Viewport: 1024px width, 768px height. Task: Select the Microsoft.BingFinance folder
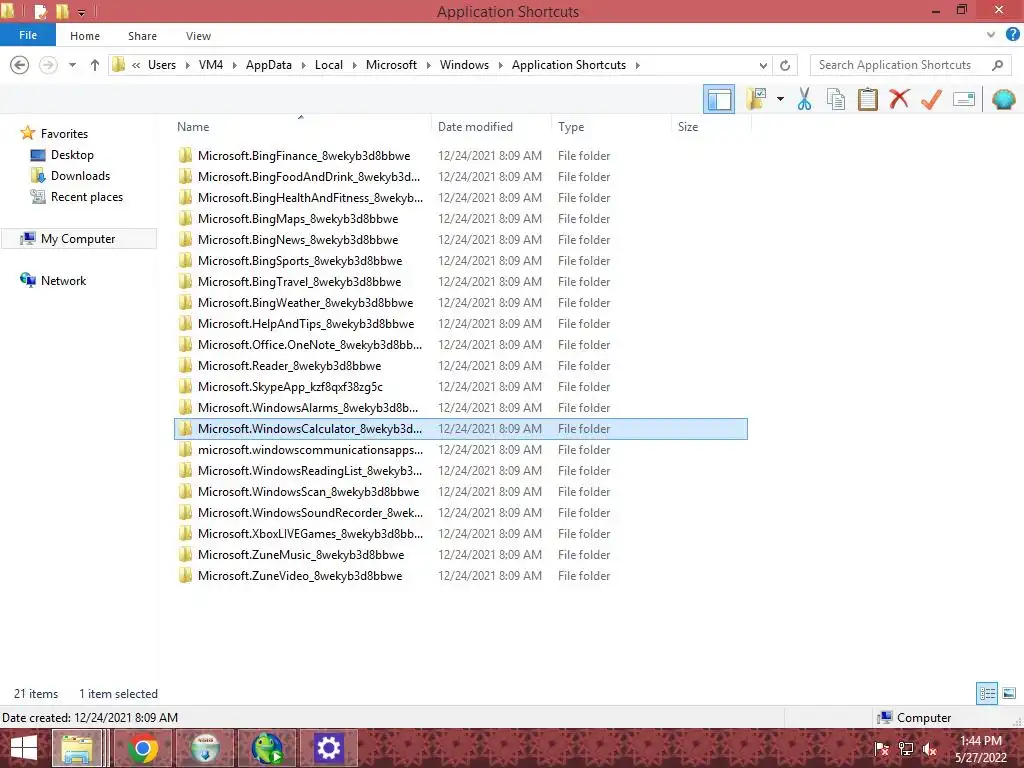[x=460, y=155]
